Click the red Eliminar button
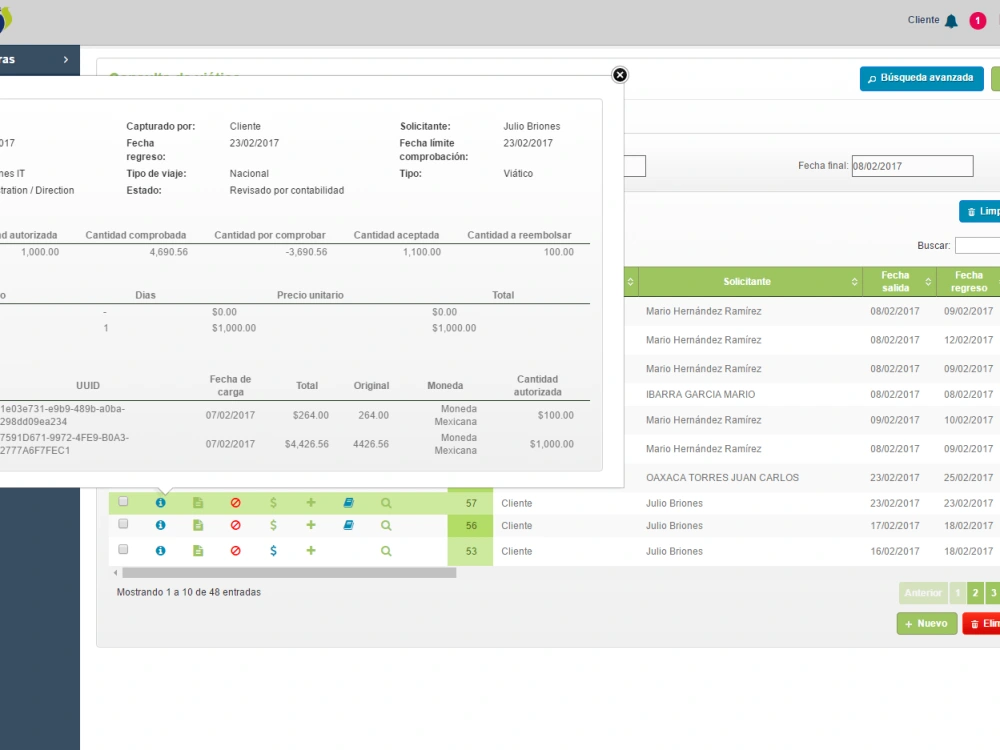This screenshot has width=1000, height=750. tap(982, 623)
